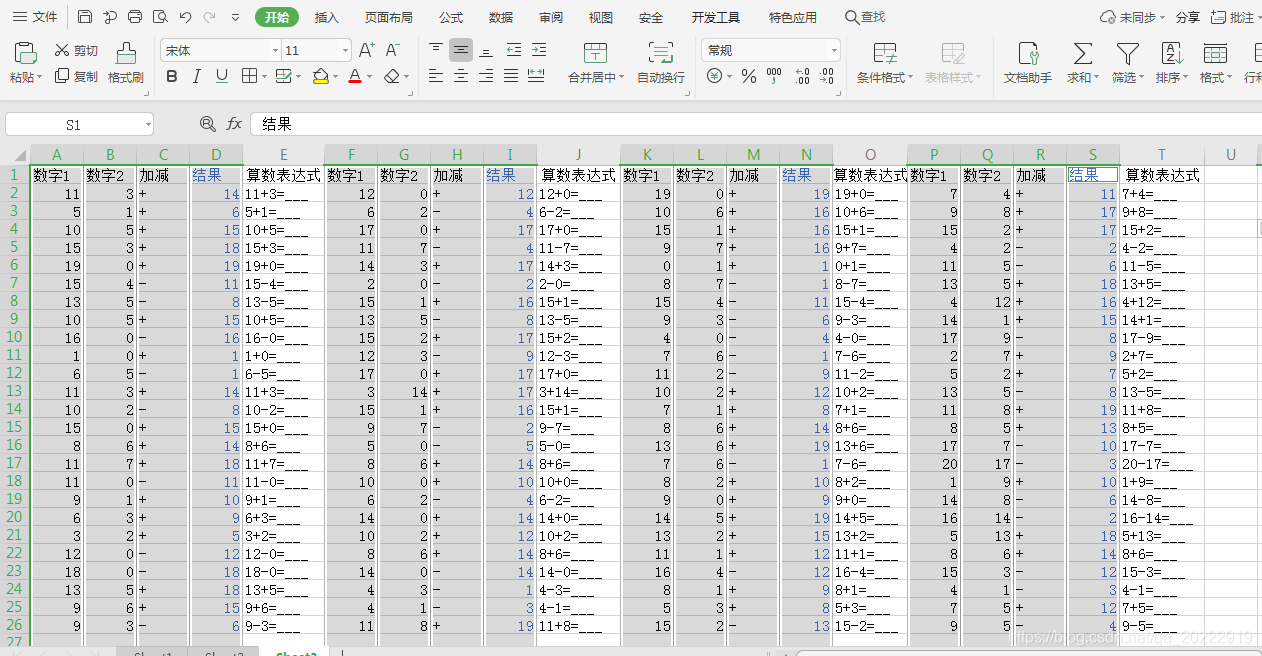Expand the fill color dropdown arrow
The image size is (1262, 656).
point(333,76)
